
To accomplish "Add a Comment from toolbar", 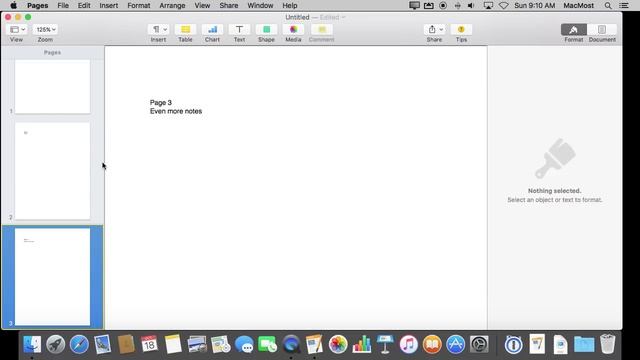I will 322,29.
